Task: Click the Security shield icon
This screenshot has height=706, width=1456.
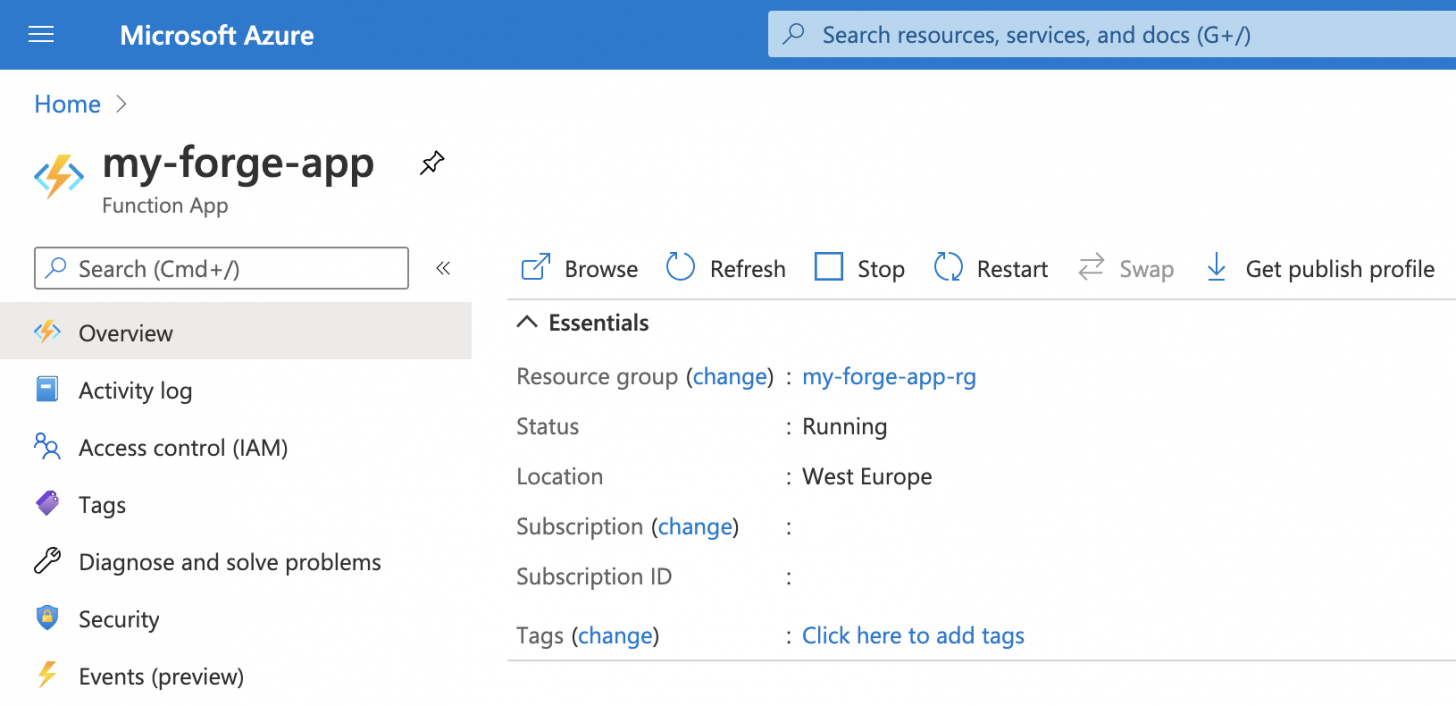Action: click(x=47, y=618)
